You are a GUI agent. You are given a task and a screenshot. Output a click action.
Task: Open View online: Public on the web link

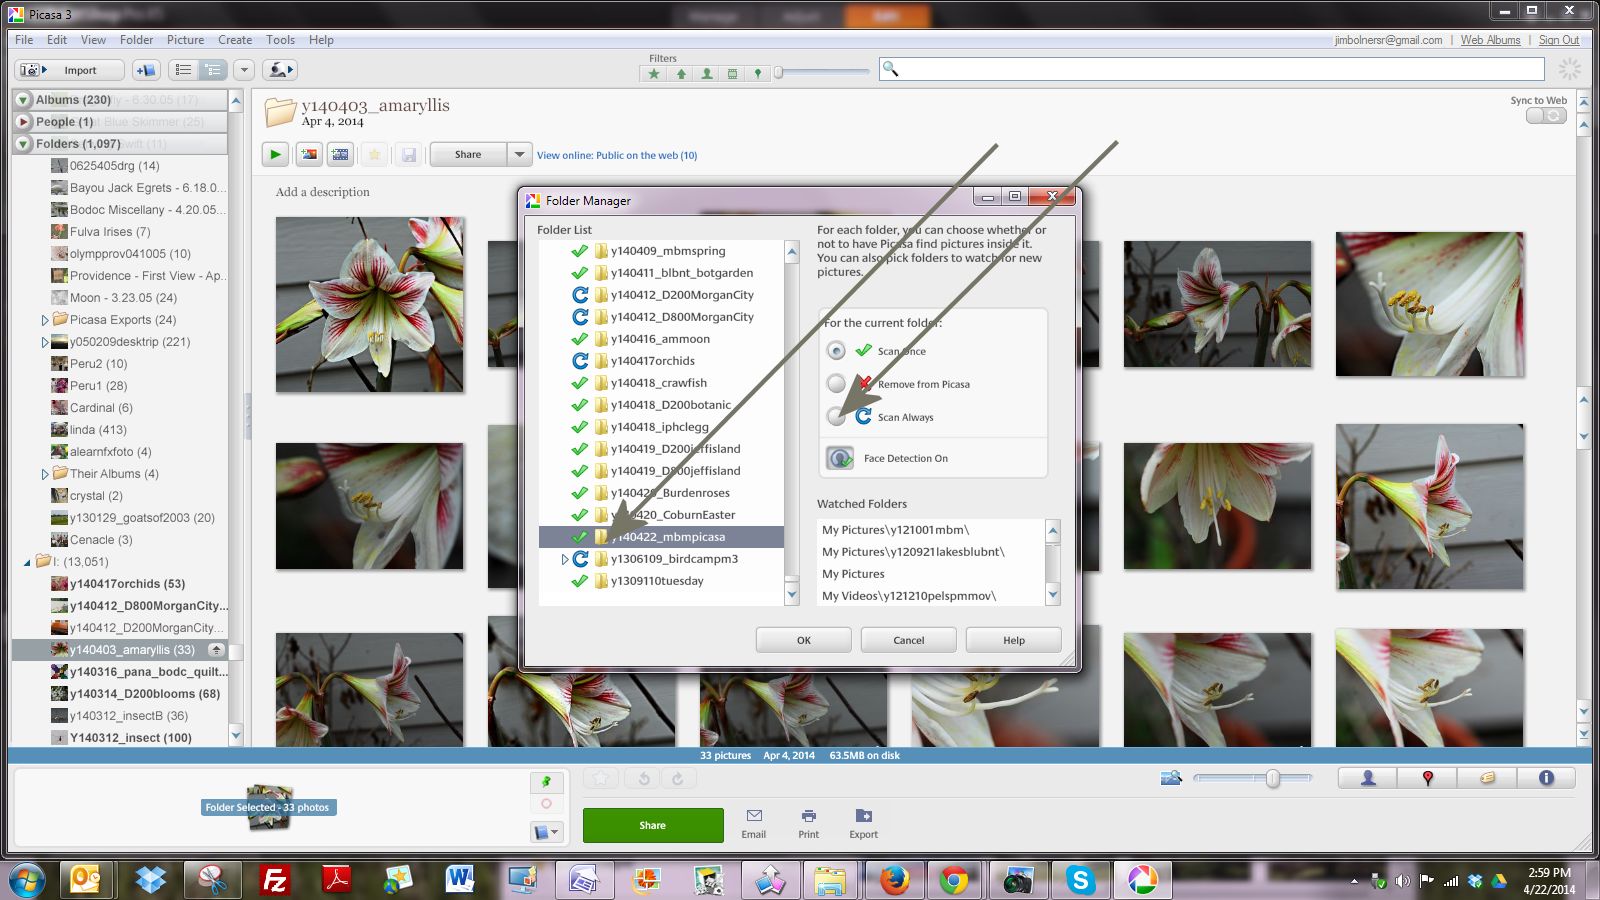click(617, 155)
